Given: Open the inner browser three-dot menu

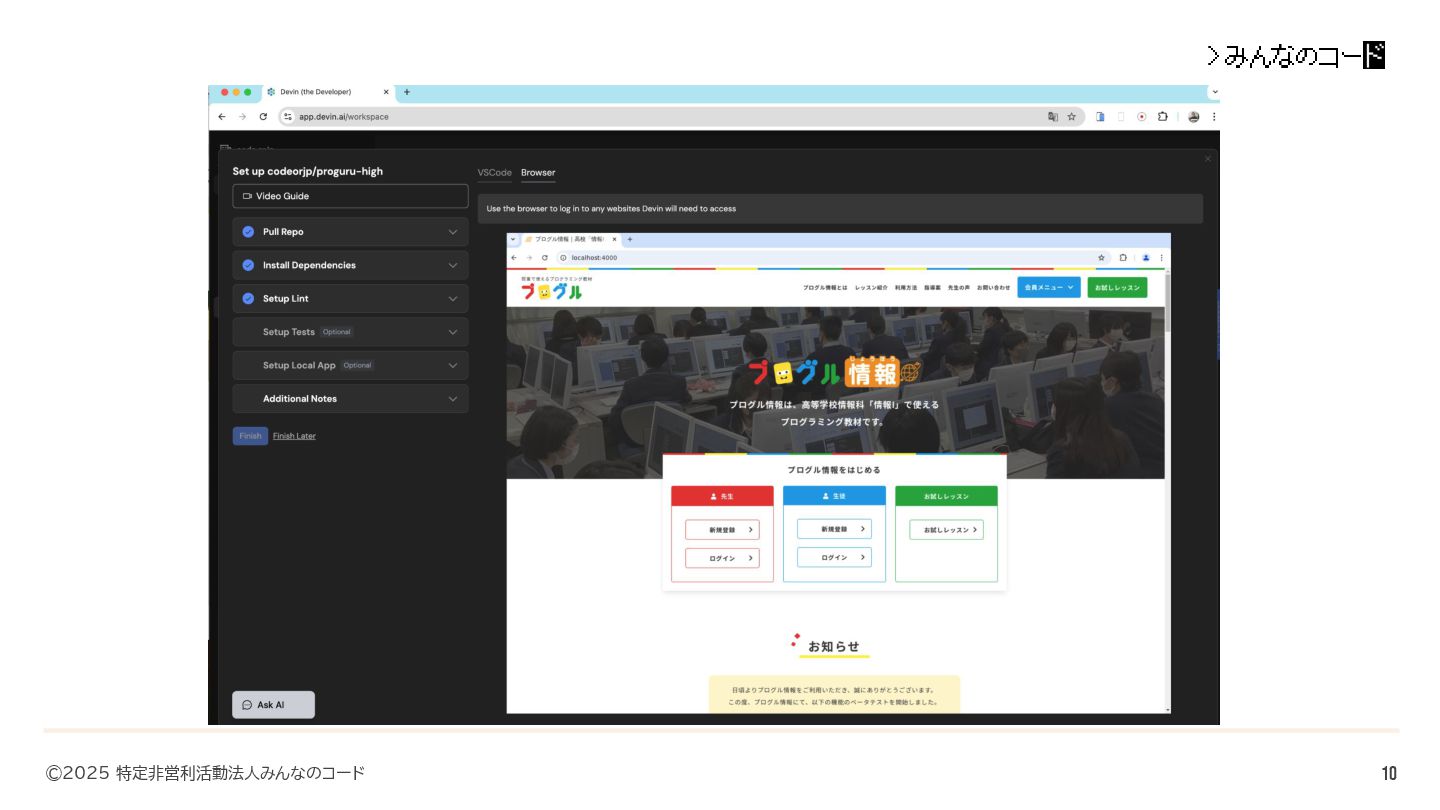Looking at the screenshot, I should pyautogui.click(x=1161, y=257).
